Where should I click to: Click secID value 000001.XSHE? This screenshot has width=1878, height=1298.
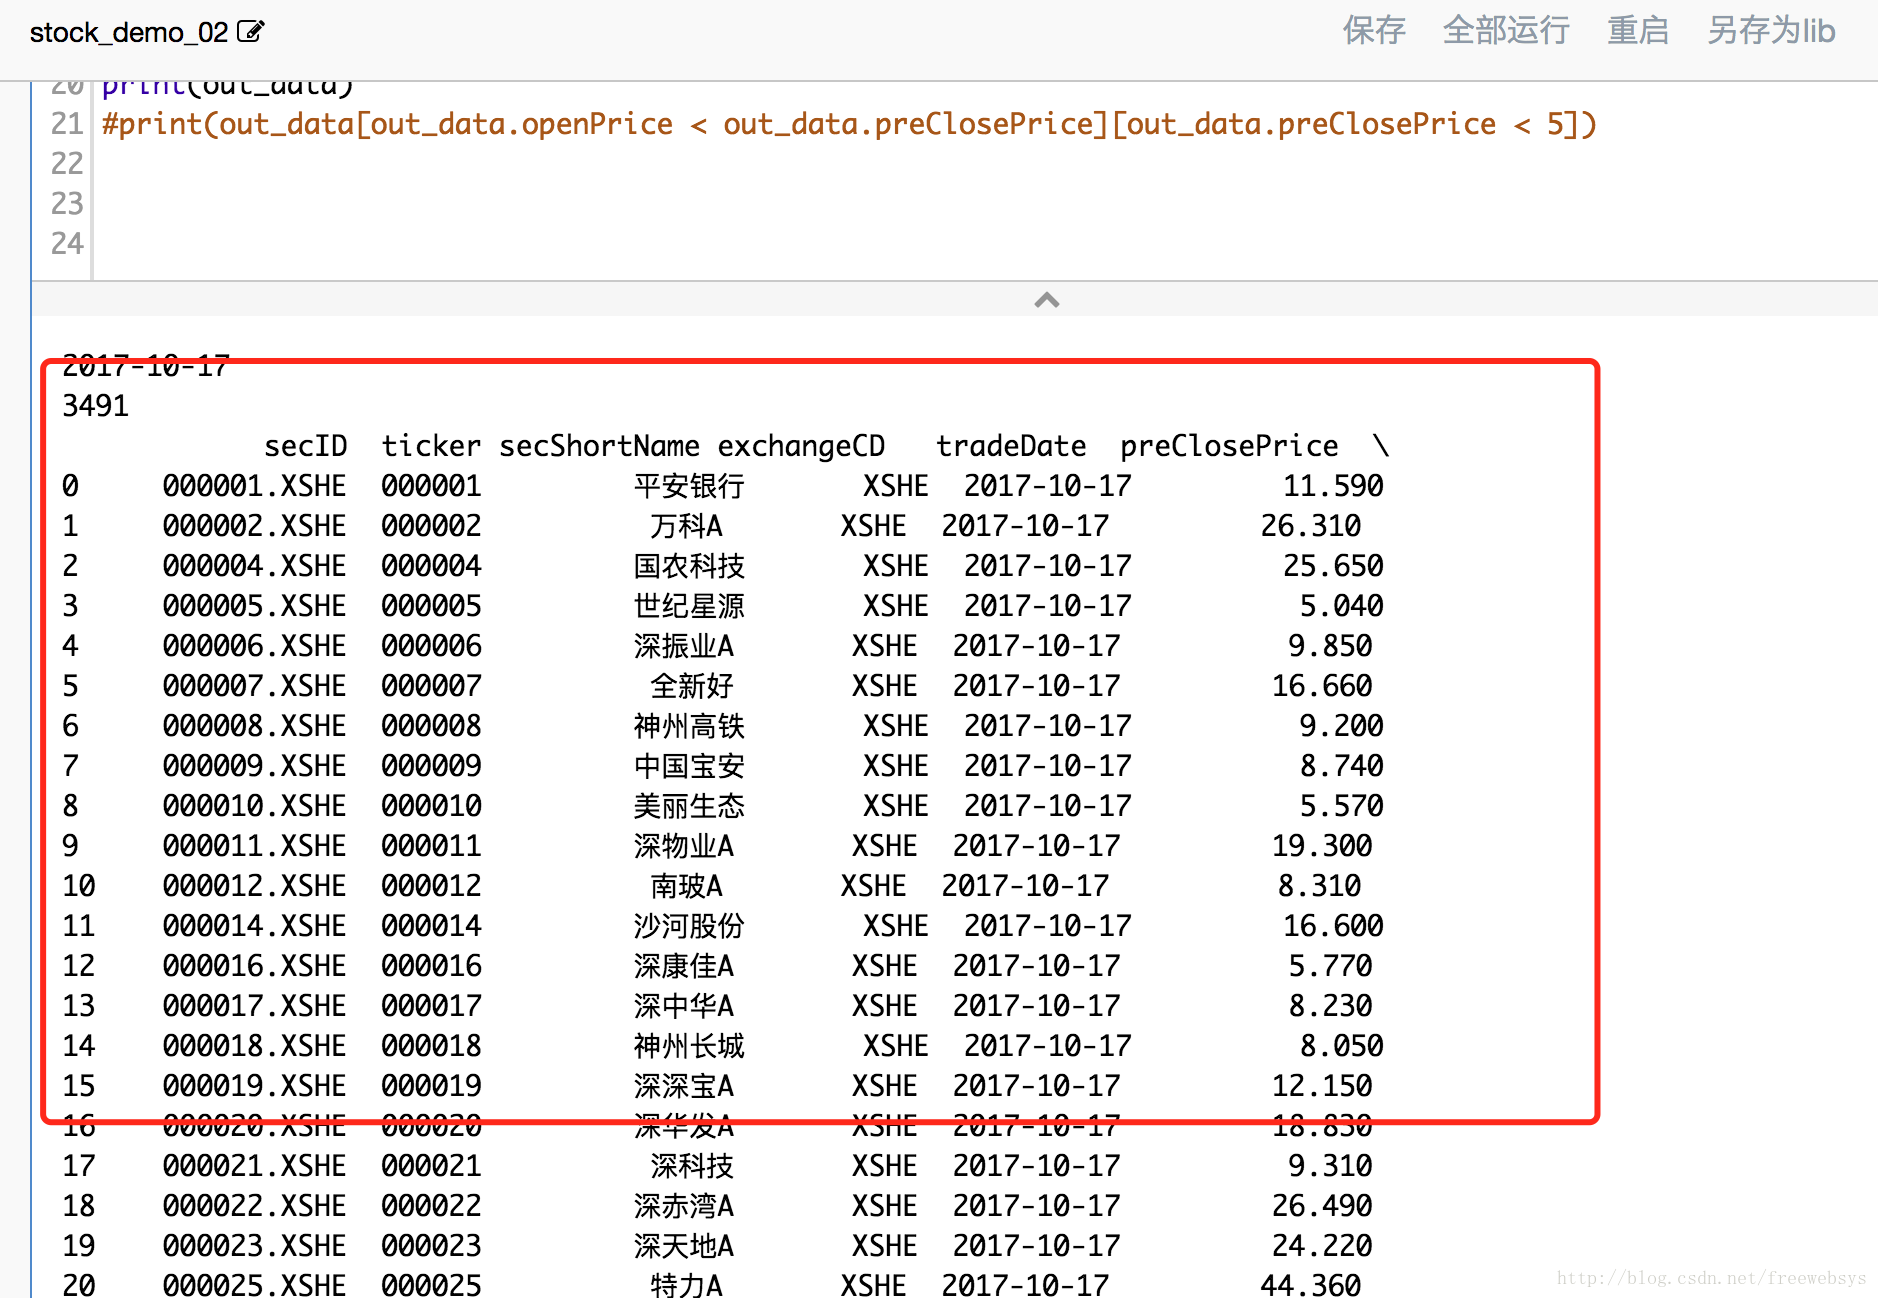(254, 486)
